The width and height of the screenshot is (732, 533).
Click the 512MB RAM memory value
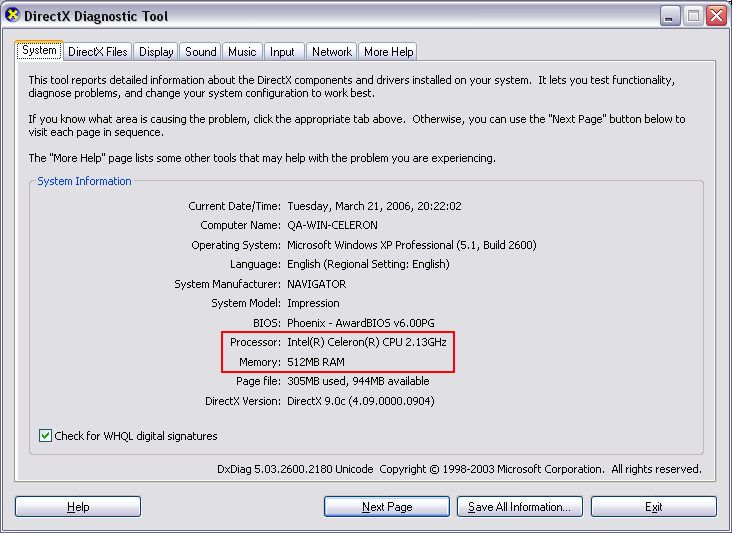[x=316, y=362]
